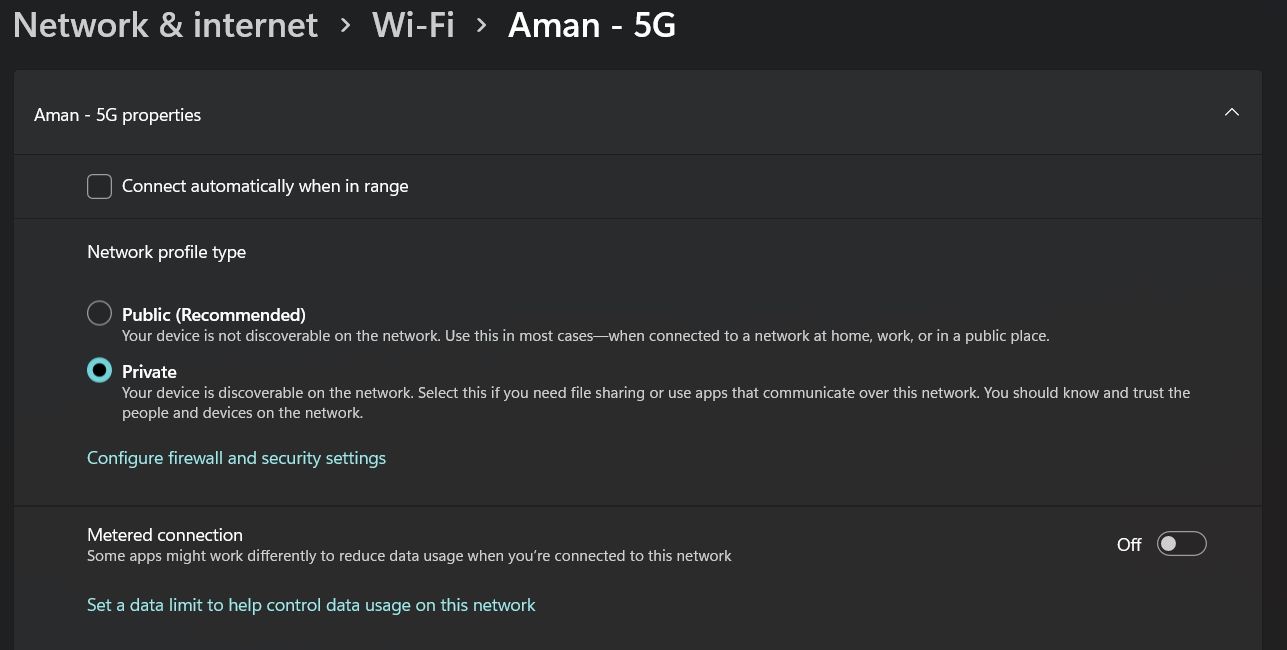Click breadcrumb chevron after Wi-Fi
This screenshot has height=650, width=1287.
[482, 25]
